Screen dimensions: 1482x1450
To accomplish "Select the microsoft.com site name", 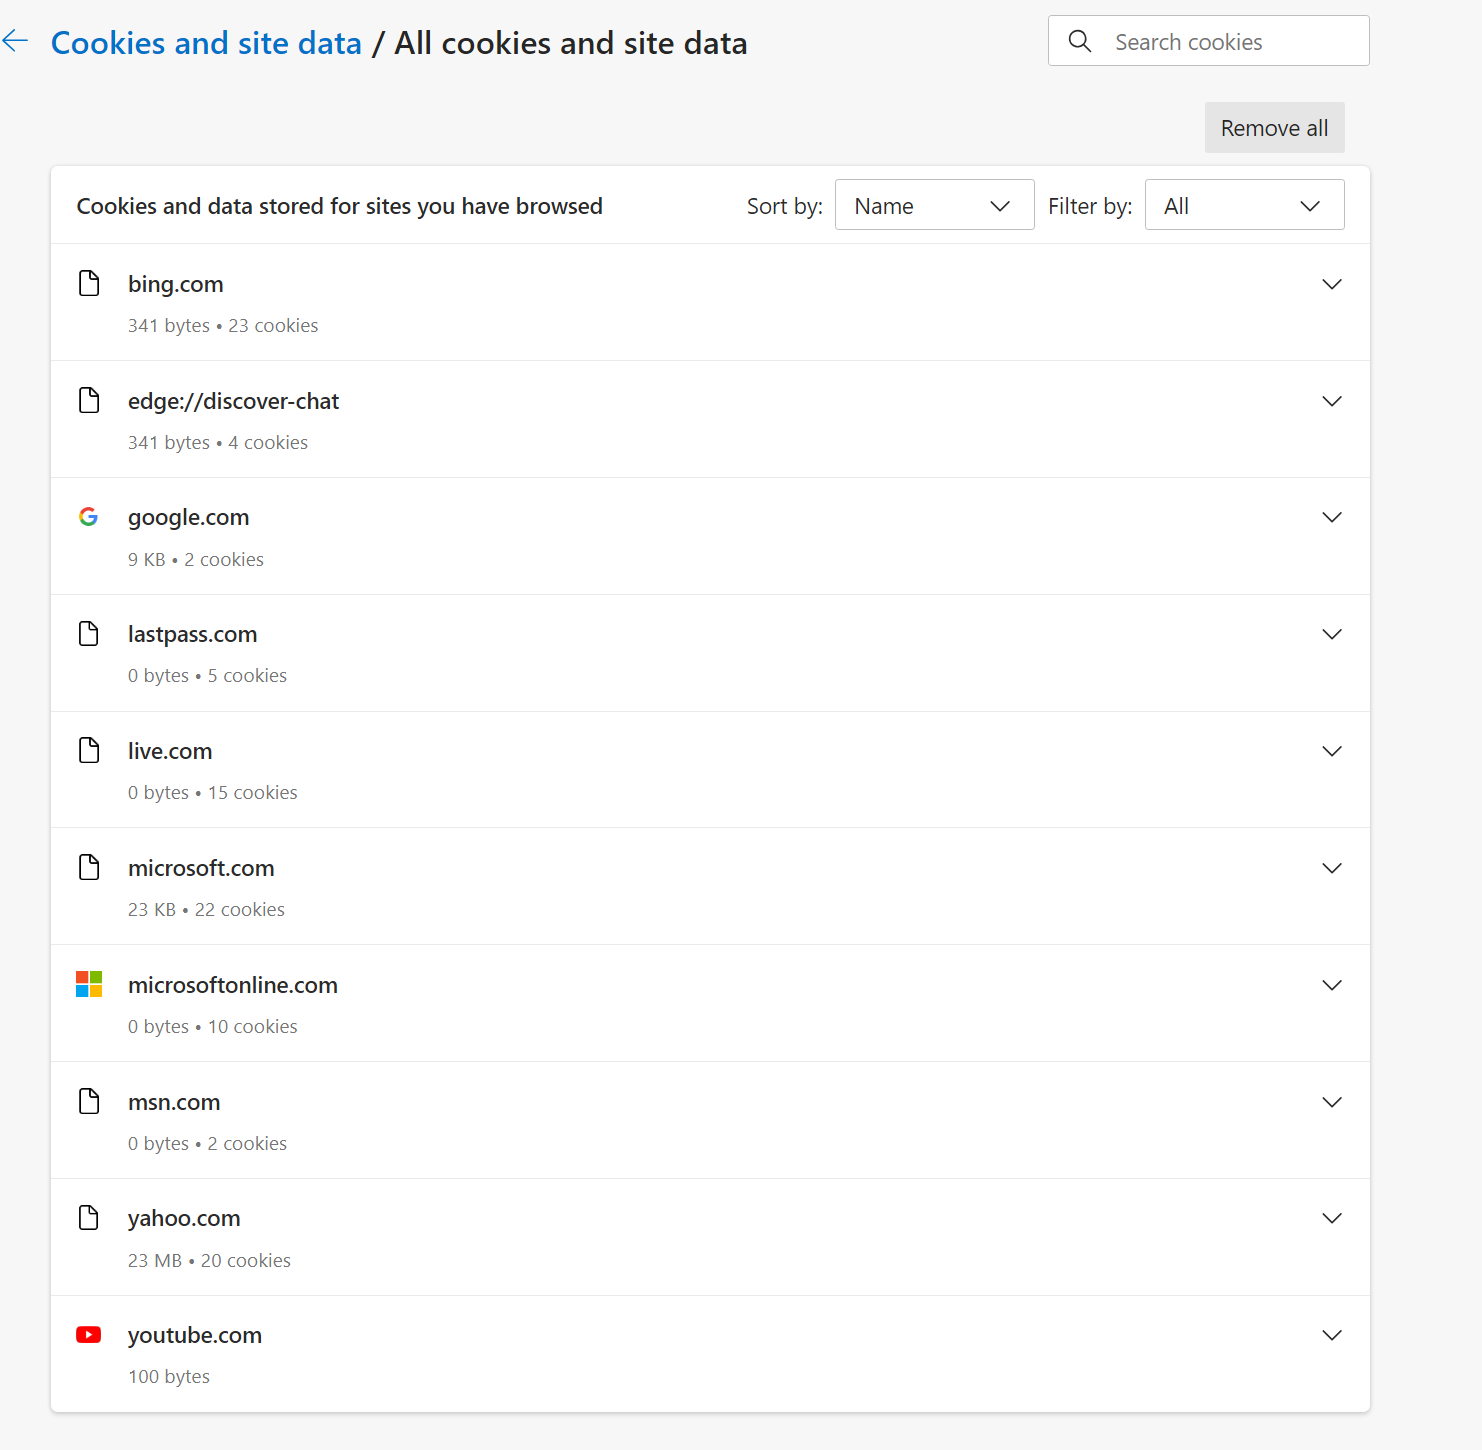I will coord(201,868).
